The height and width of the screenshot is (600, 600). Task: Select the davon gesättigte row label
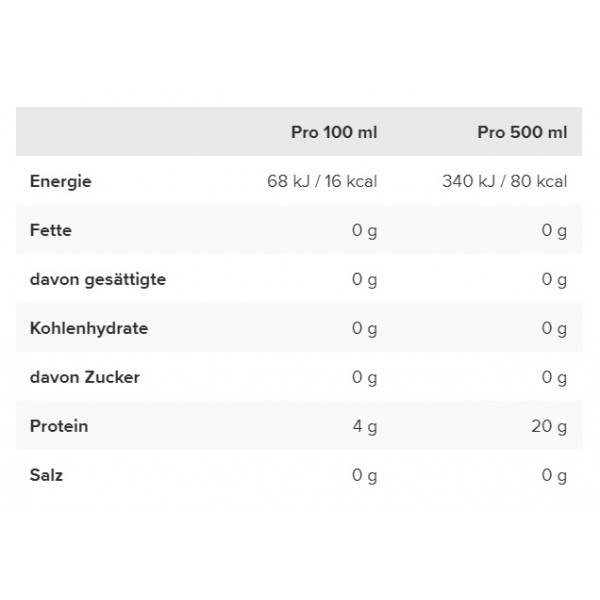(x=98, y=280)
